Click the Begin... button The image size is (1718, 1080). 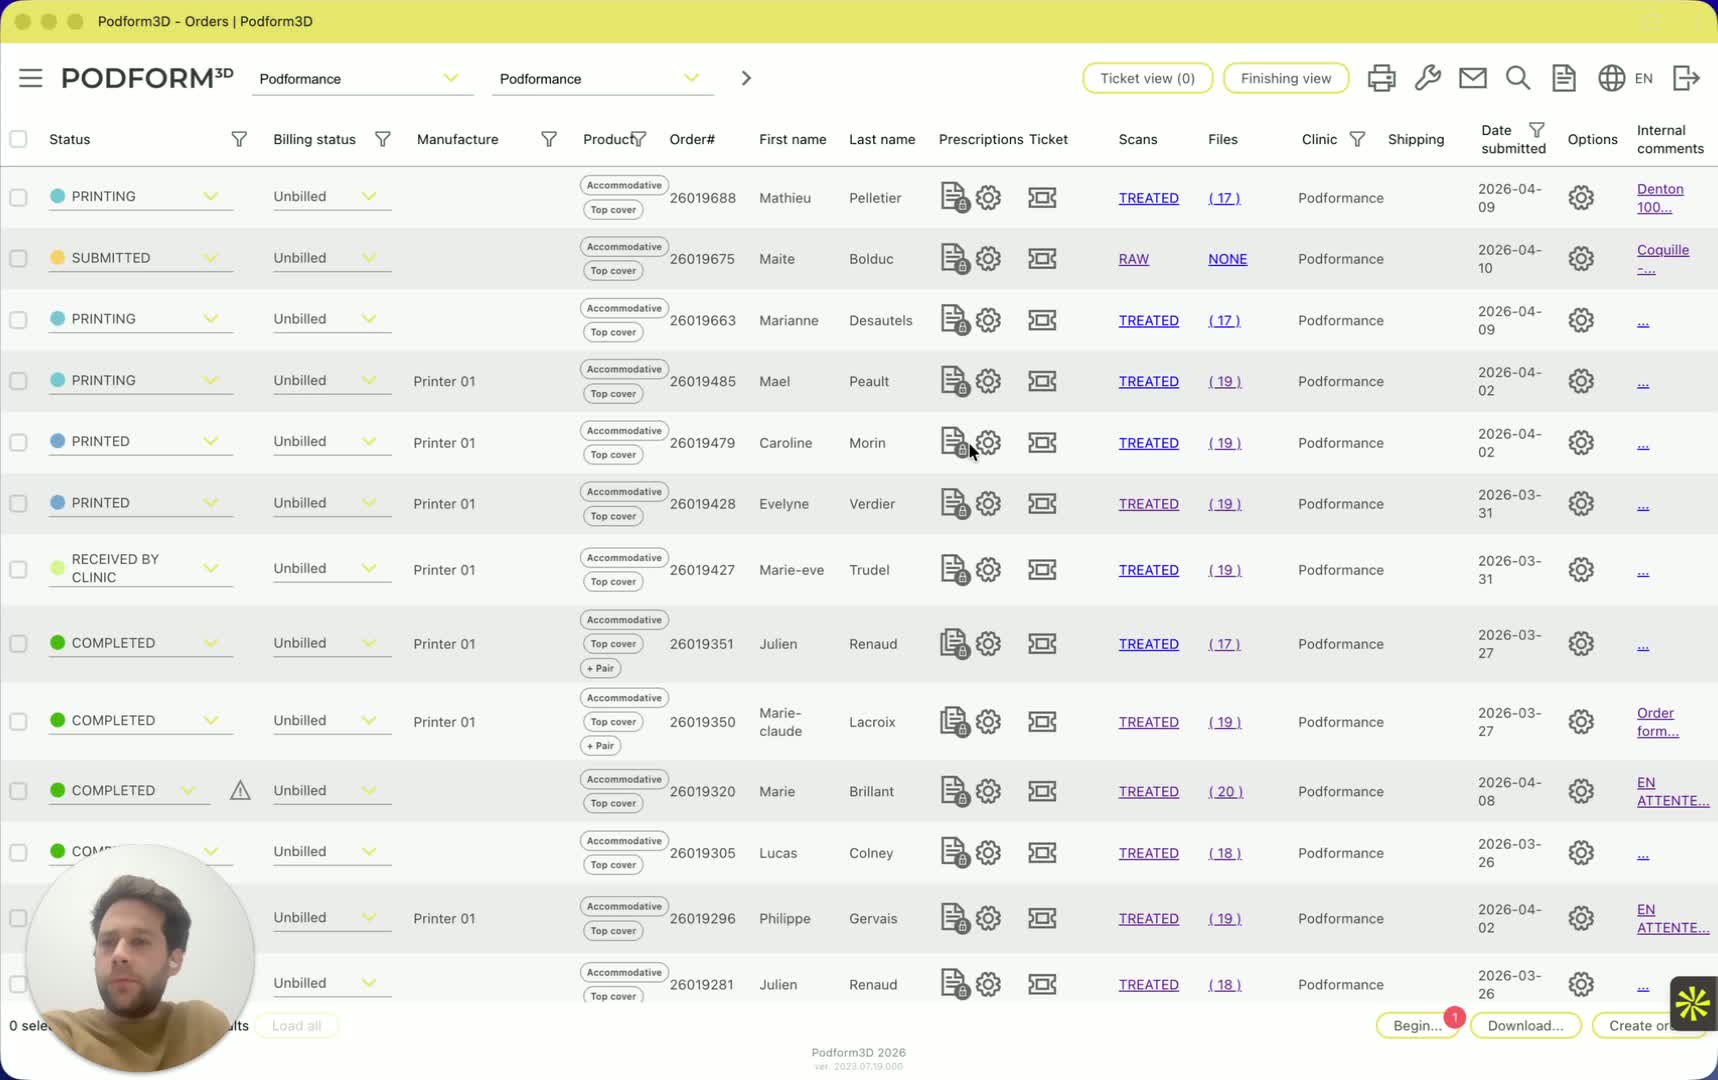(1417, 1025)
